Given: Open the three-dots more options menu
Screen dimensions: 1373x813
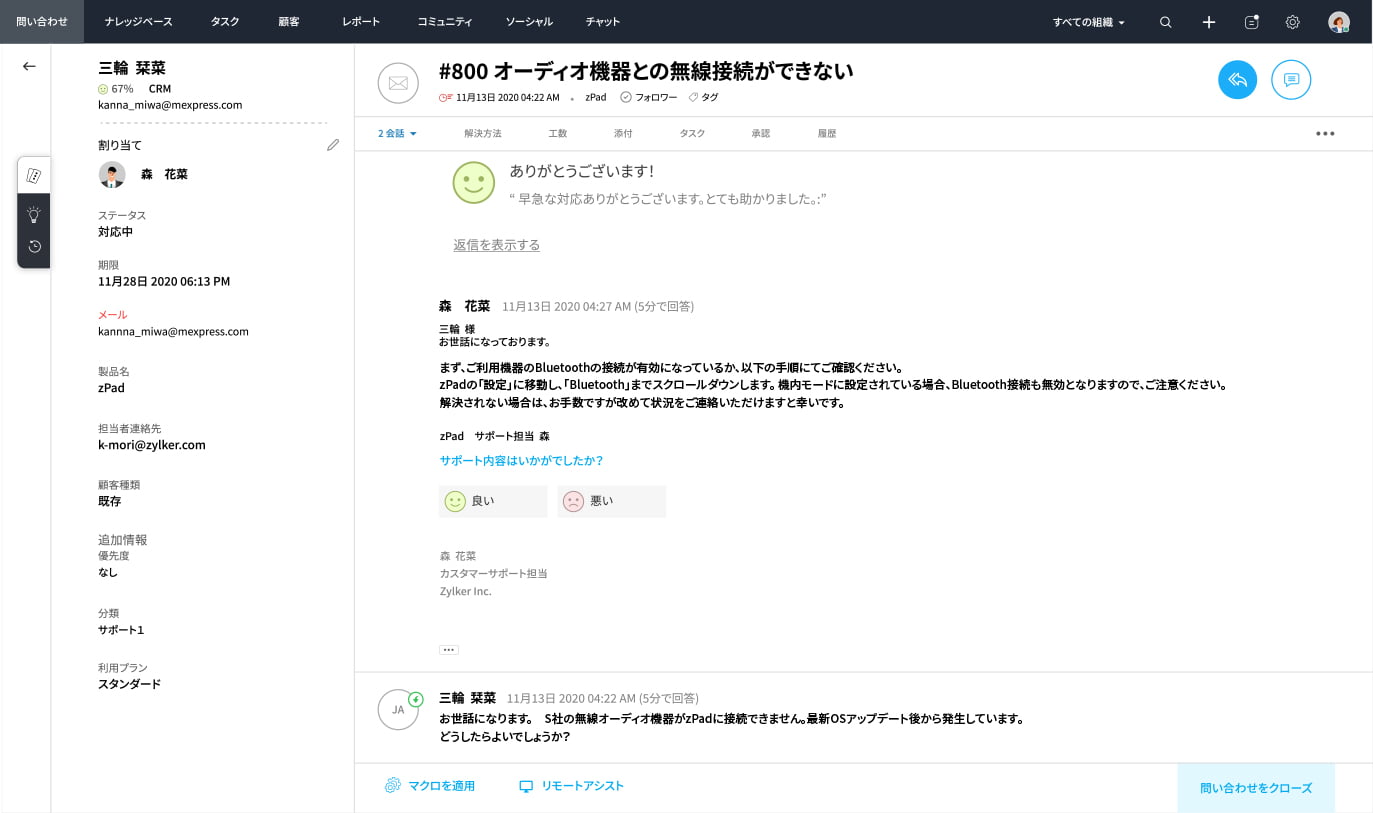Looking at the screenshot, I should (1325, 134).
